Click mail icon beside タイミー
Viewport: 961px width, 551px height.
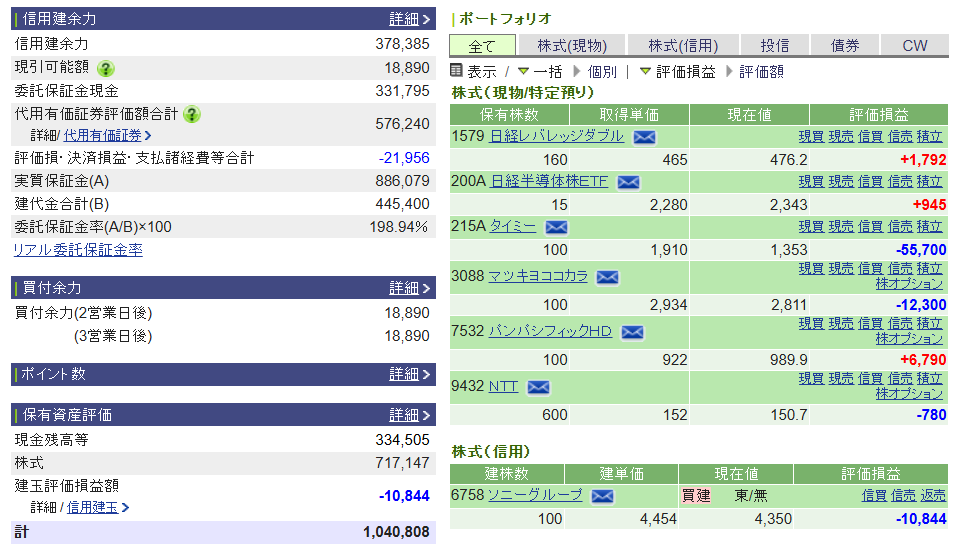556,227
